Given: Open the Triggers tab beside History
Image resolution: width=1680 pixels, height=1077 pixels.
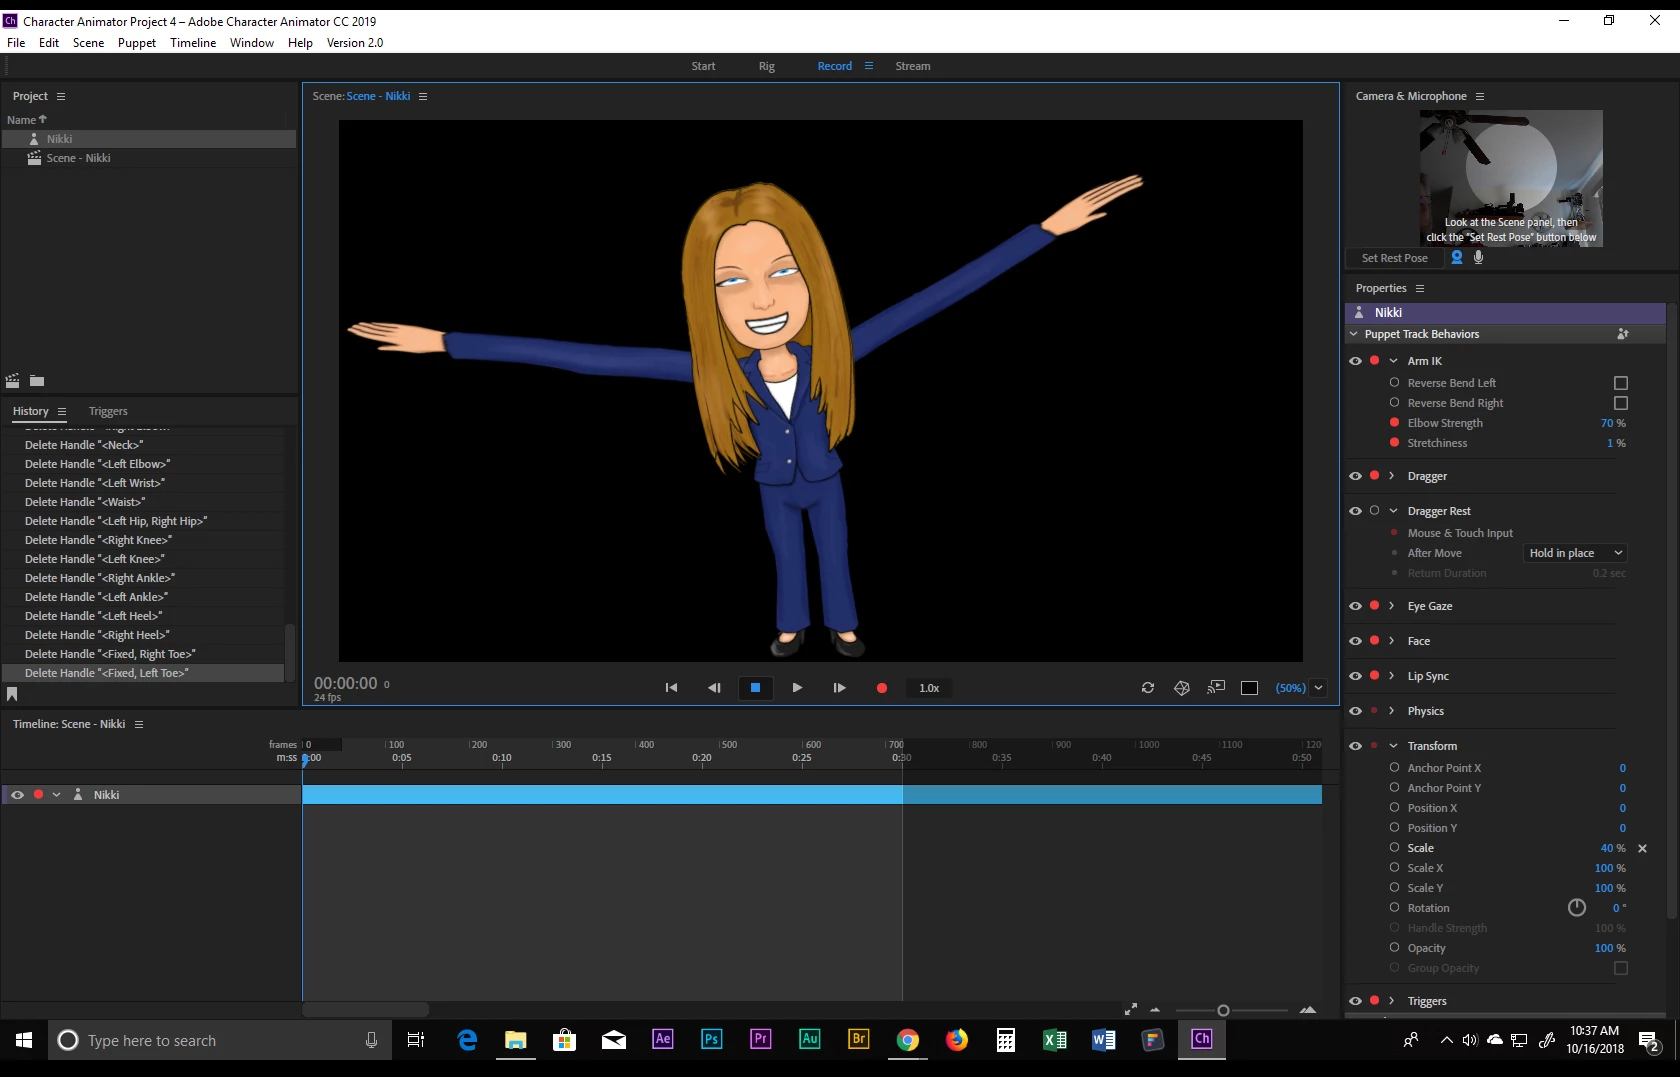Looking at the screenshot, I should [x=108, y=411].
